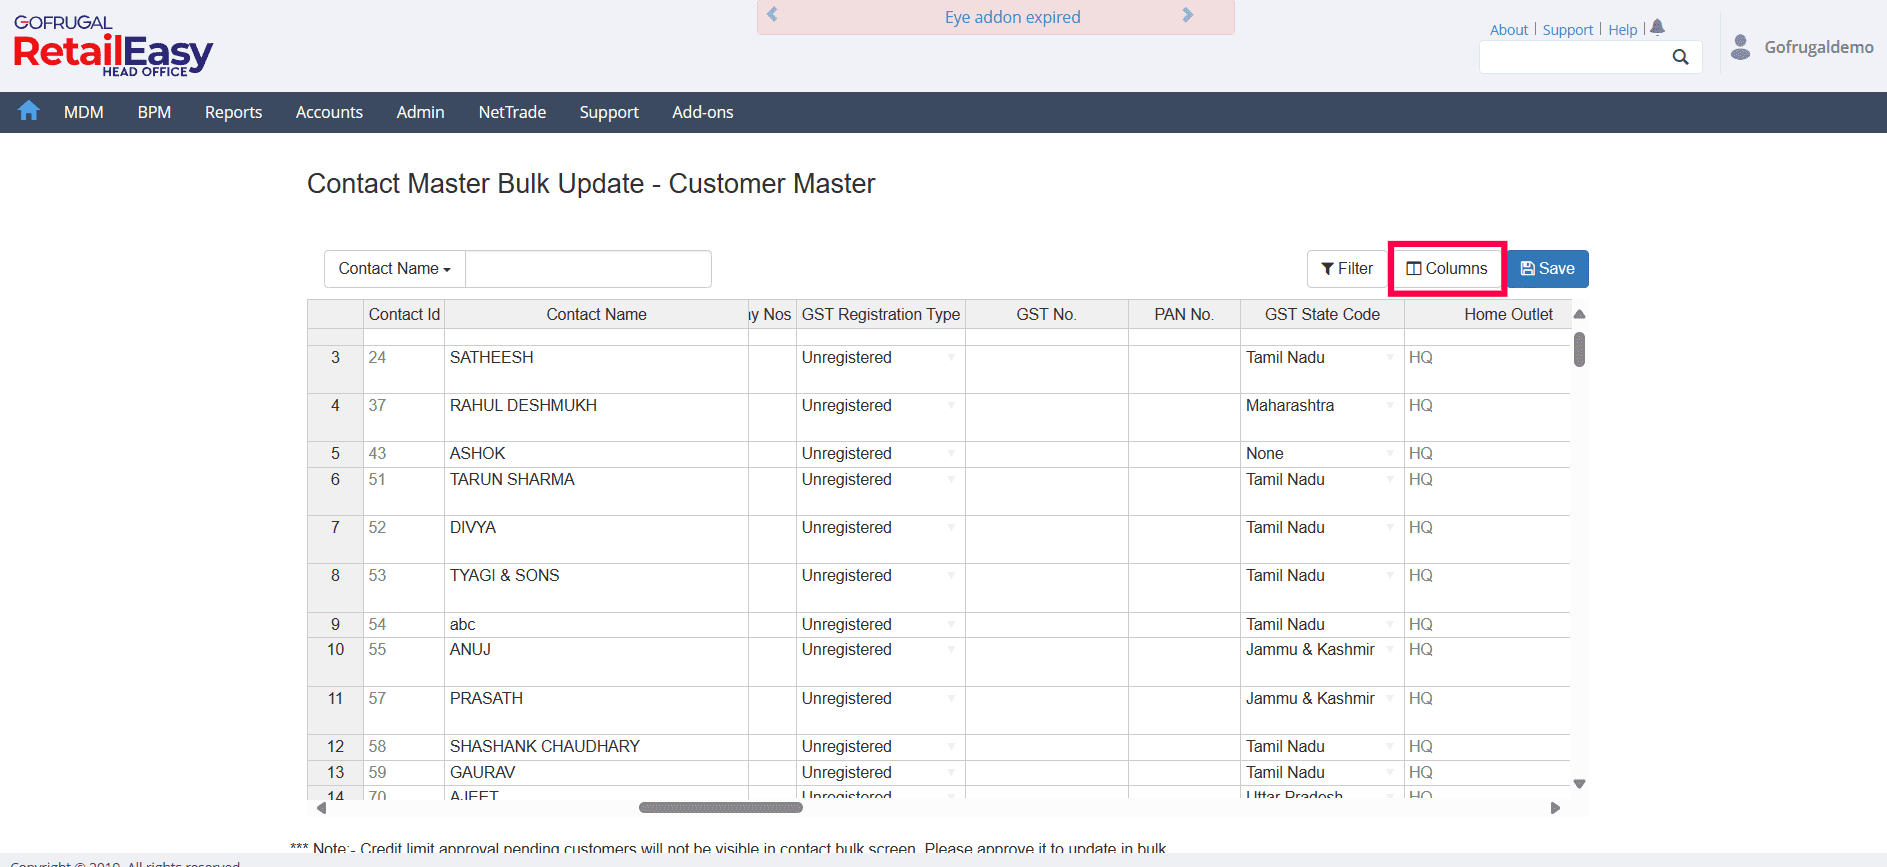Open the Support menu in navbar
The height and width of the screenshot is (867, 1887).
tap(609, 112)
